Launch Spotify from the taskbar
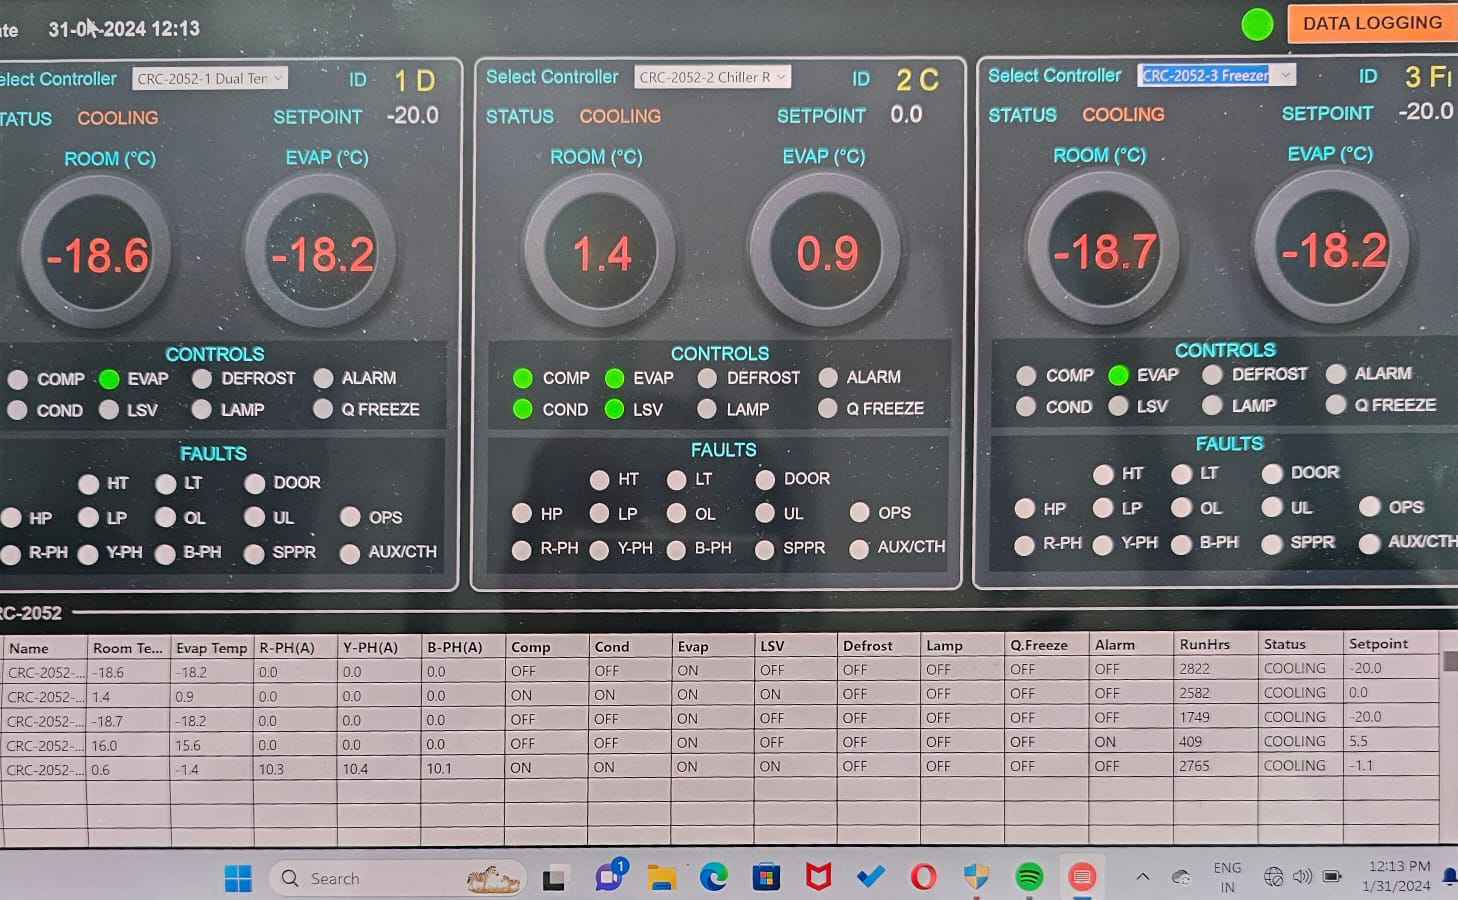Screen dimensions: 1458x900 coord(1028,877)
